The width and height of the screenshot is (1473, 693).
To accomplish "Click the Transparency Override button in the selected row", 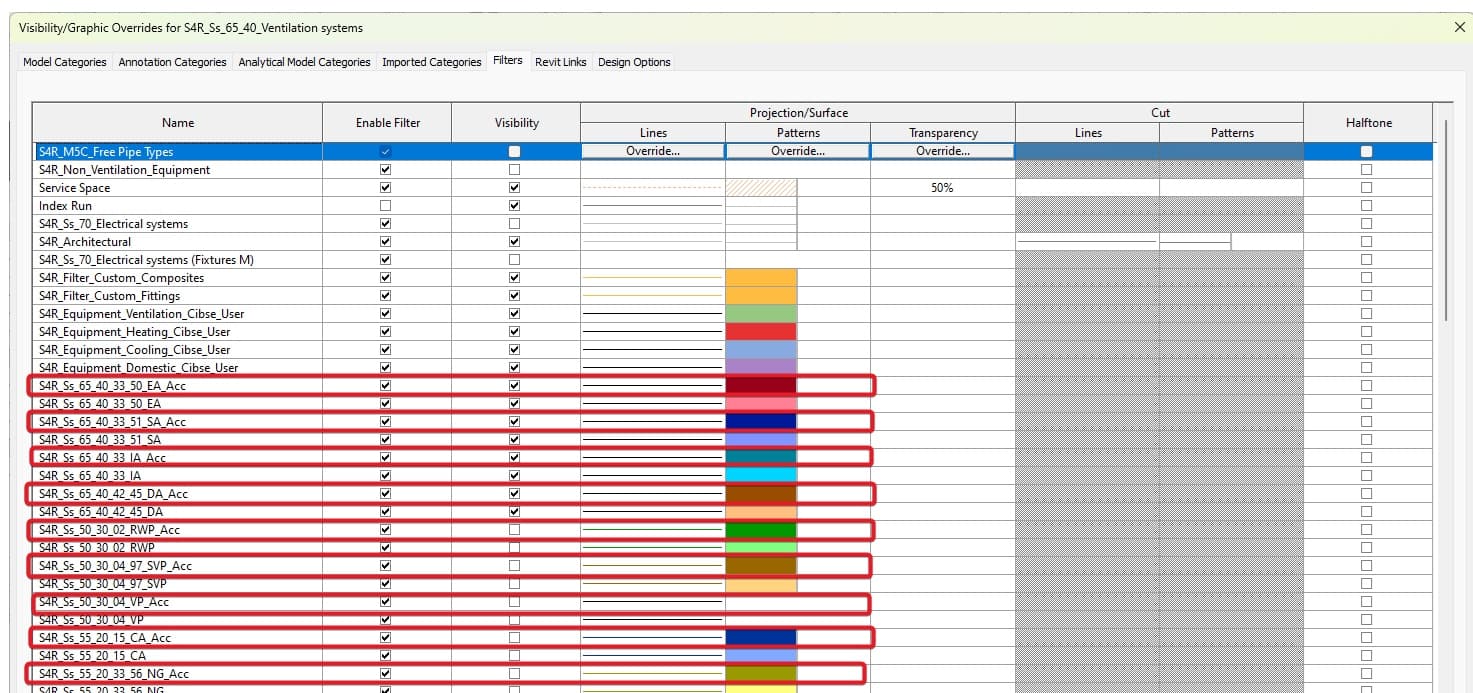I will coord(943,151).
